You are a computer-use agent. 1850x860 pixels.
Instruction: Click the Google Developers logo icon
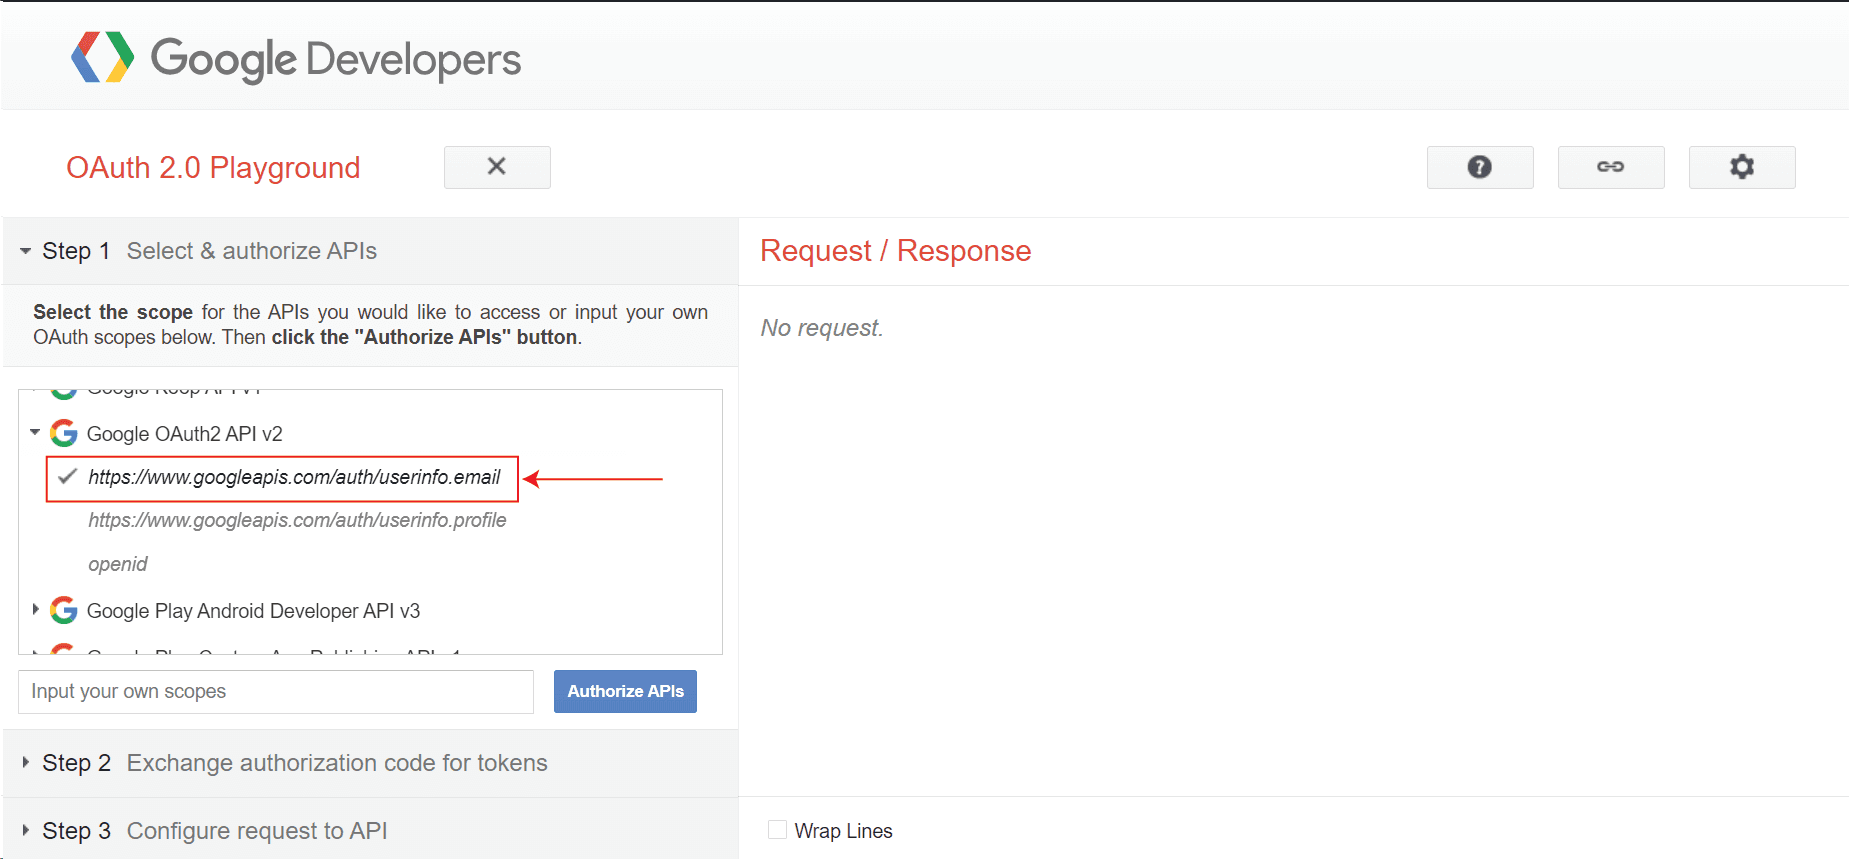tap(102, 57)
